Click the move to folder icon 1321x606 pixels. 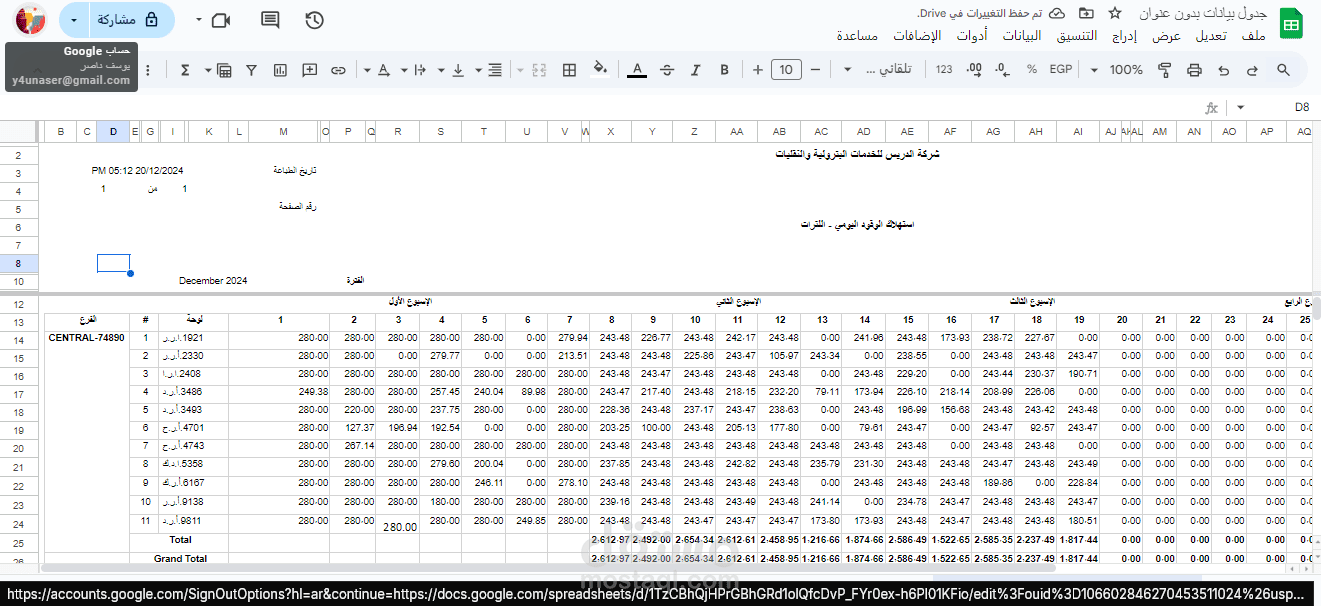click(1085, 13)
